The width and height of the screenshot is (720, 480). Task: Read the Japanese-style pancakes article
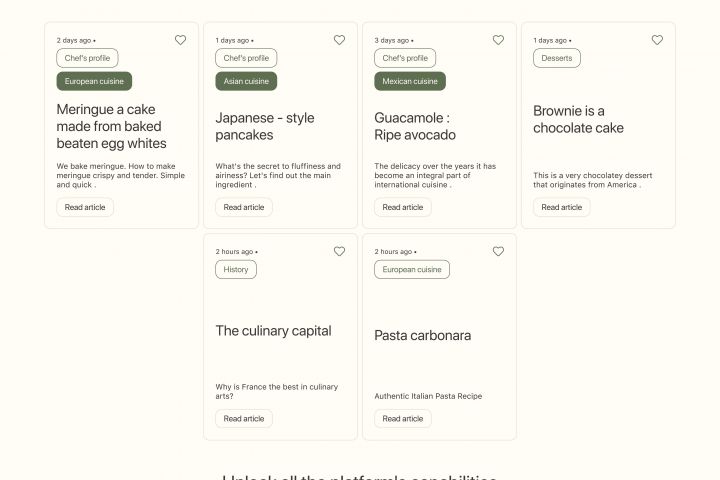tap(244, 207)
